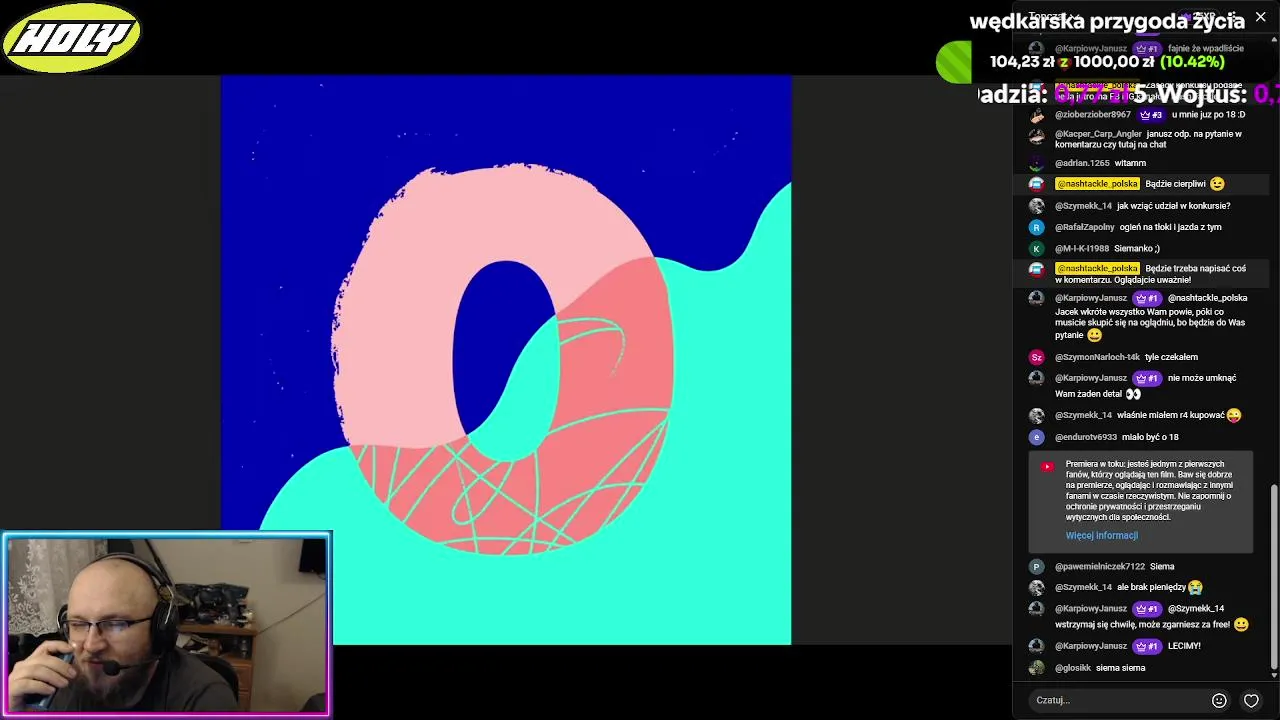The image size is (1280, 720).
Task: Open avatar of @adrian.1265
Action: coord(1036,163)
